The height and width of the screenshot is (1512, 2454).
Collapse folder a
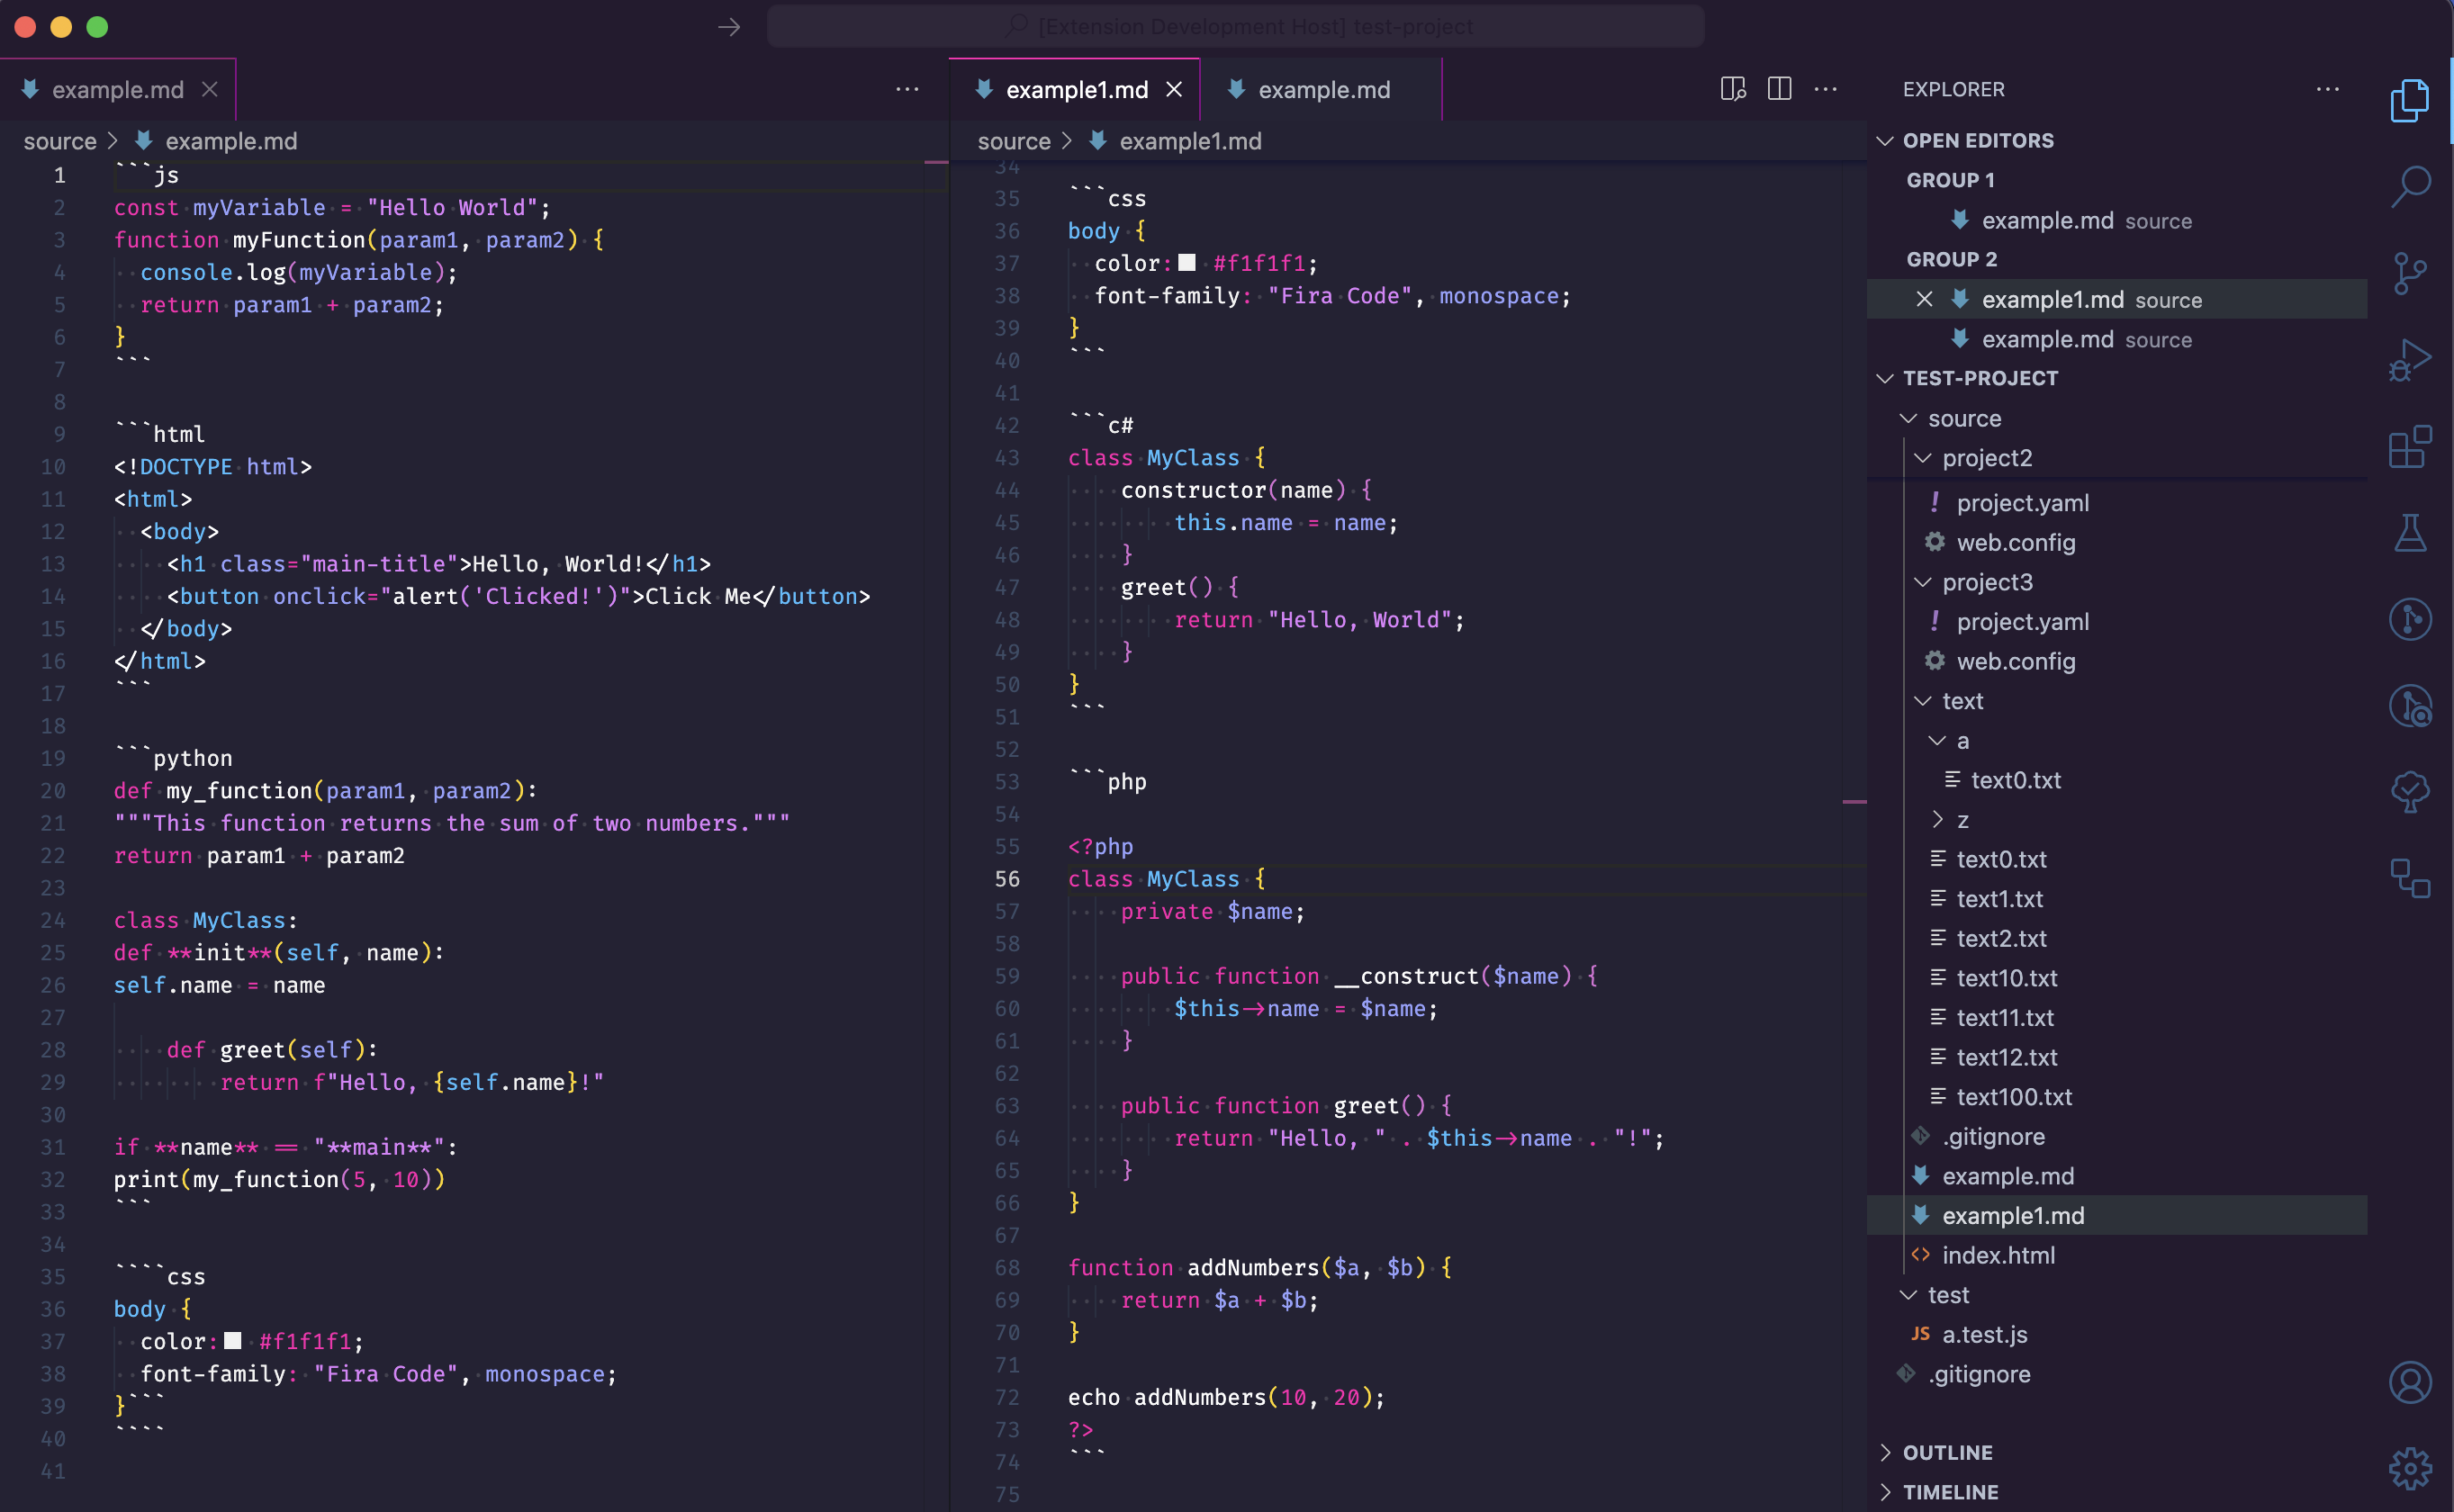coord(1937,741)
